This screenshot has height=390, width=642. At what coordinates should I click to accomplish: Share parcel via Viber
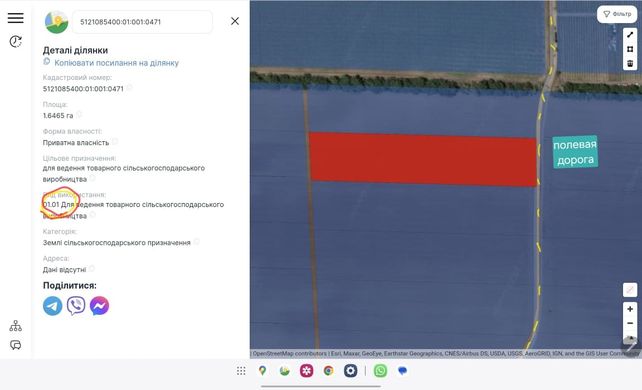[x=76, y=306]
